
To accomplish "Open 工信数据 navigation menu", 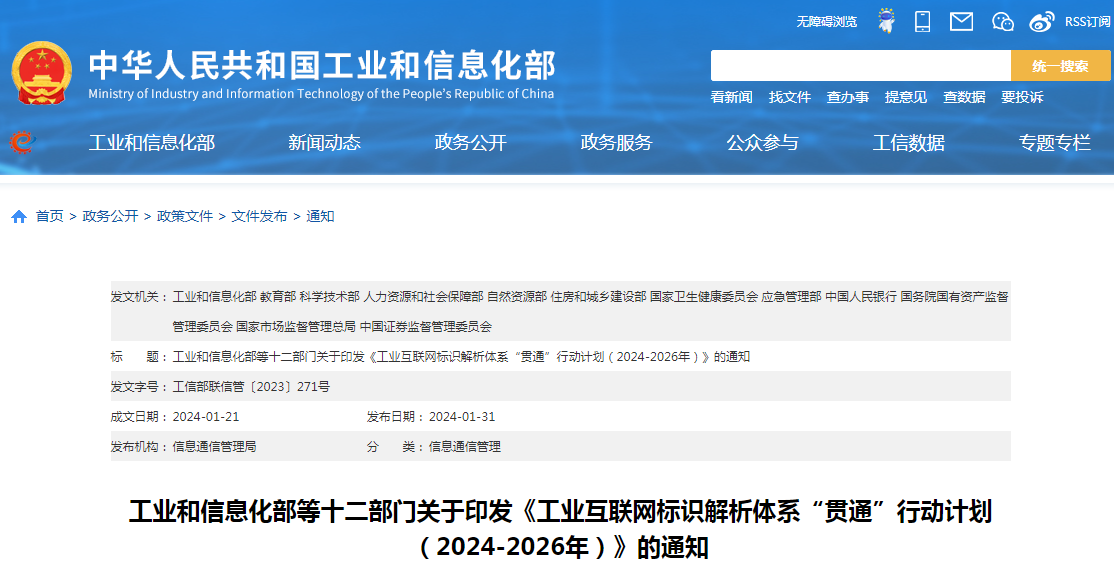I will (908, 143).
